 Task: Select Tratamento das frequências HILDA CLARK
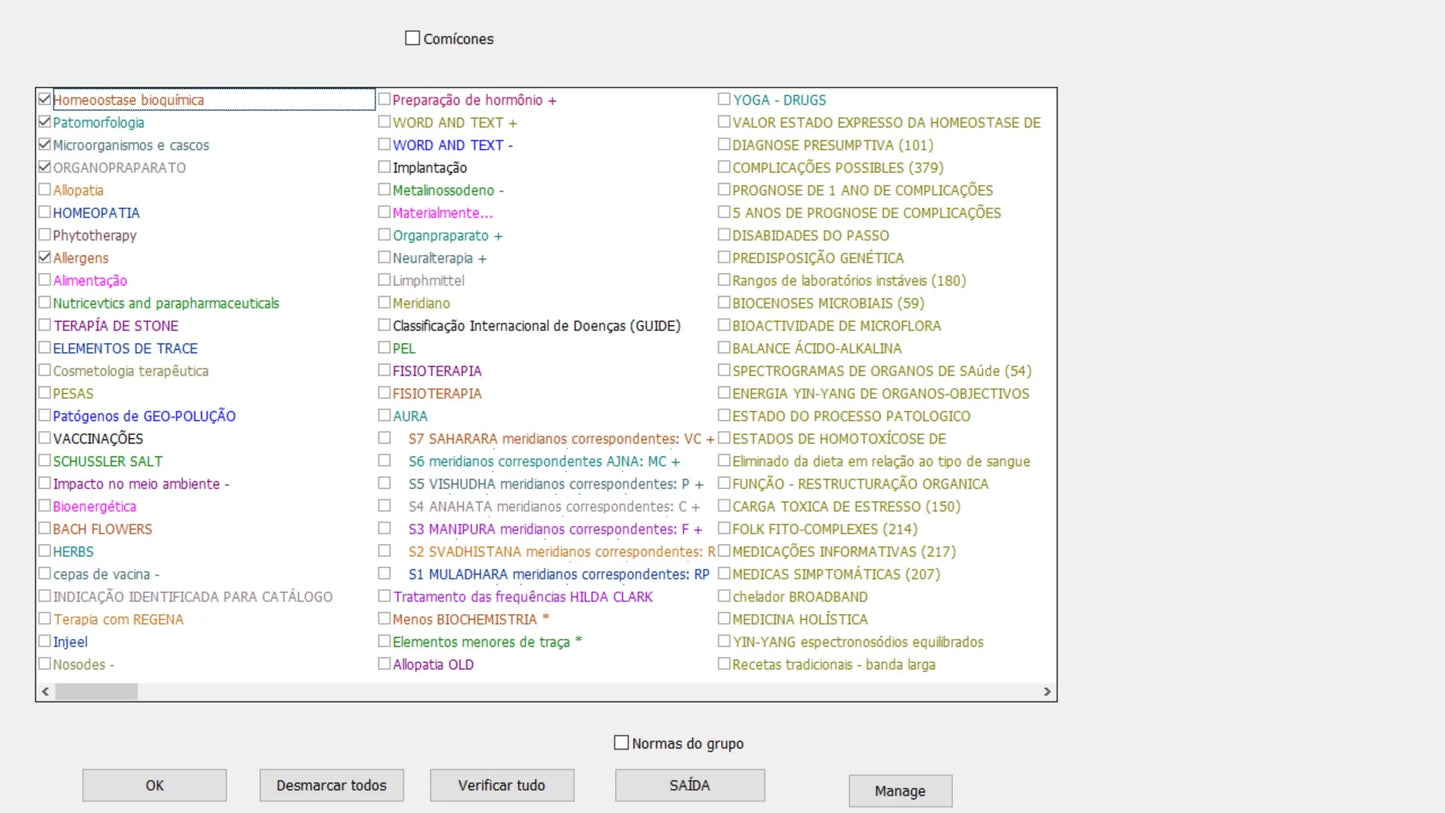point(384,597)
